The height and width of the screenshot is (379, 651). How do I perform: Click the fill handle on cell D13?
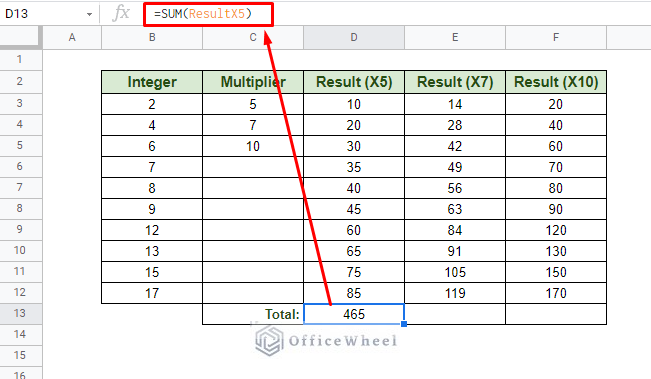pyautogui.click(x=404, y=324)
